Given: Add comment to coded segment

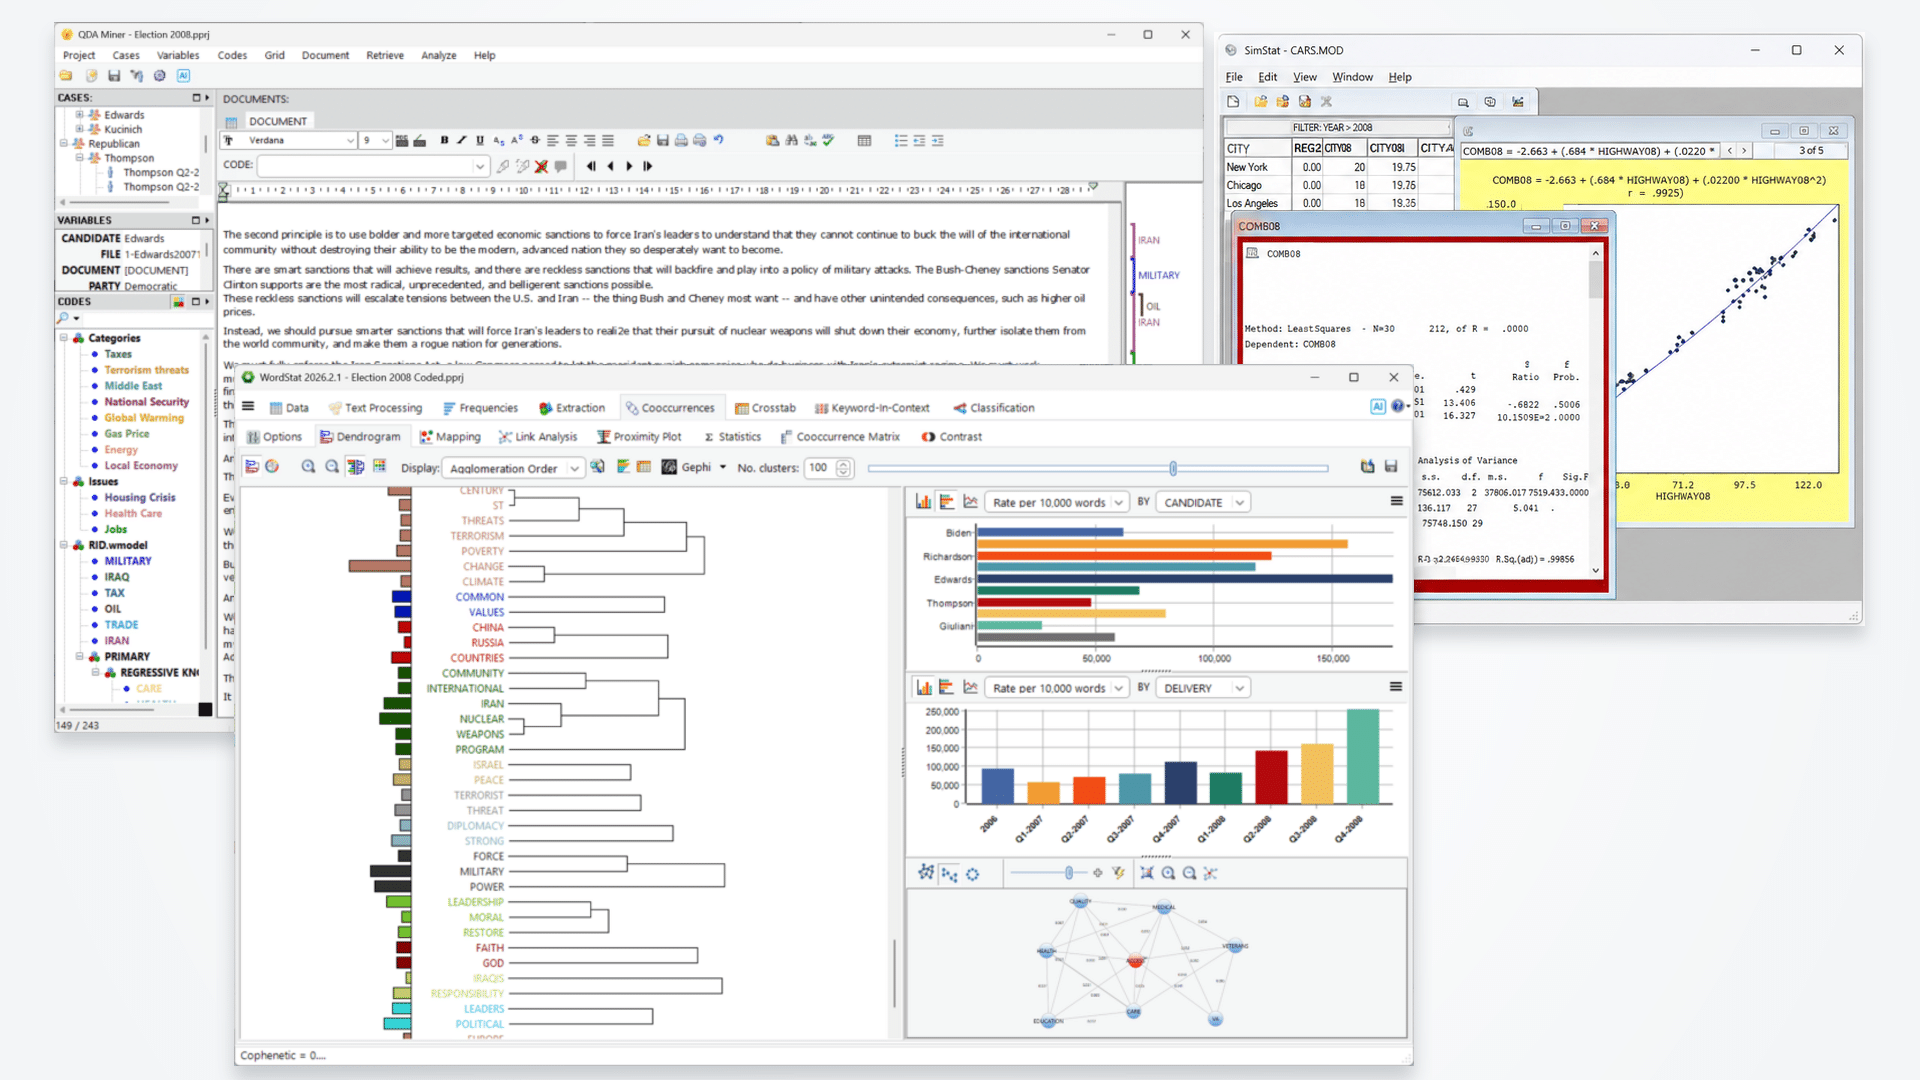Looking at the screenshot, I should (560, 166).
